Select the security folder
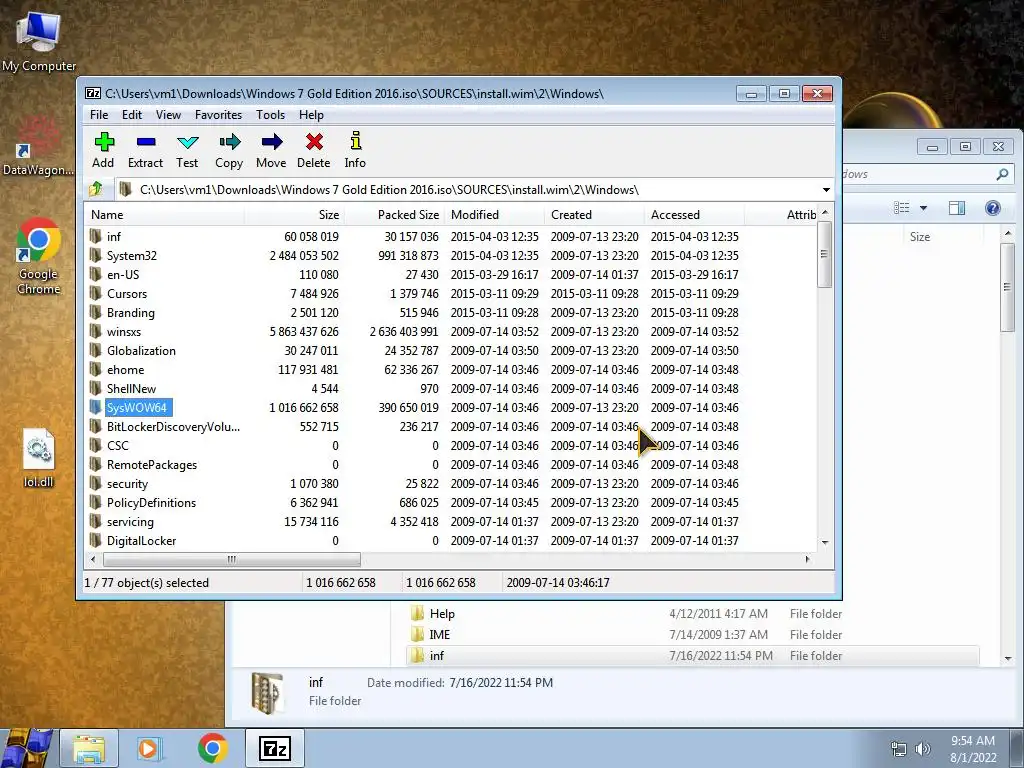Image resolution: width=1024 pixels, height=768 pixels. [127, 483]
